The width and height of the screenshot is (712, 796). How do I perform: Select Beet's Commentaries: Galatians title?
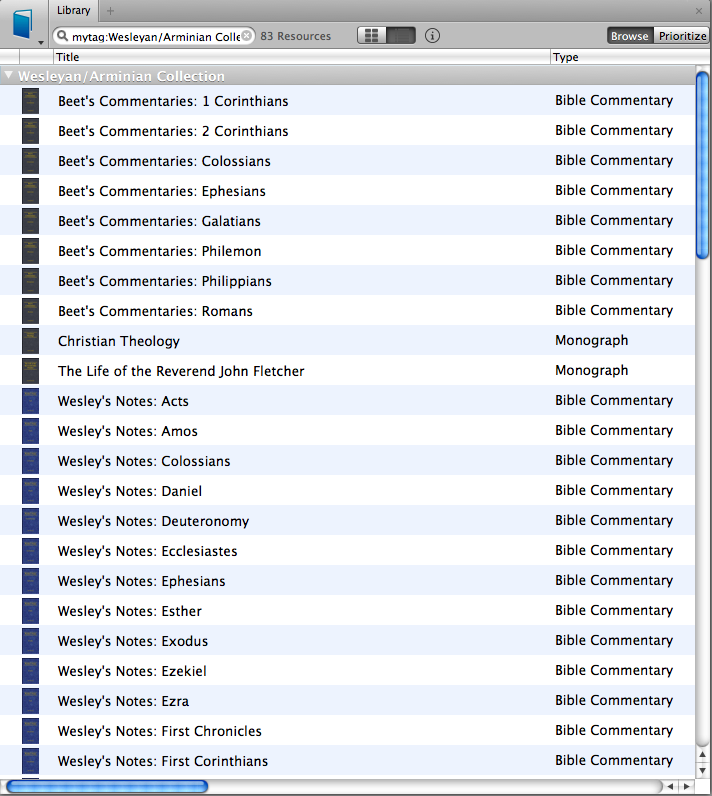point(159,221)
